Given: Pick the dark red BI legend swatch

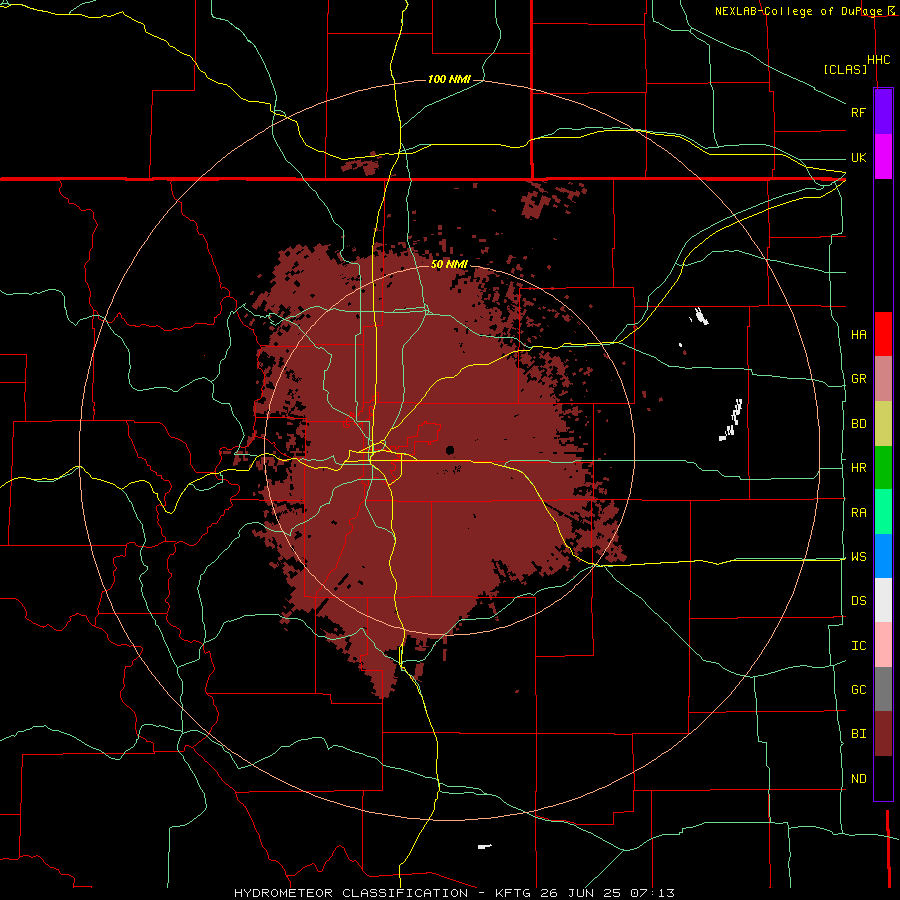Looking at the screenshot, I should [883, 734].
